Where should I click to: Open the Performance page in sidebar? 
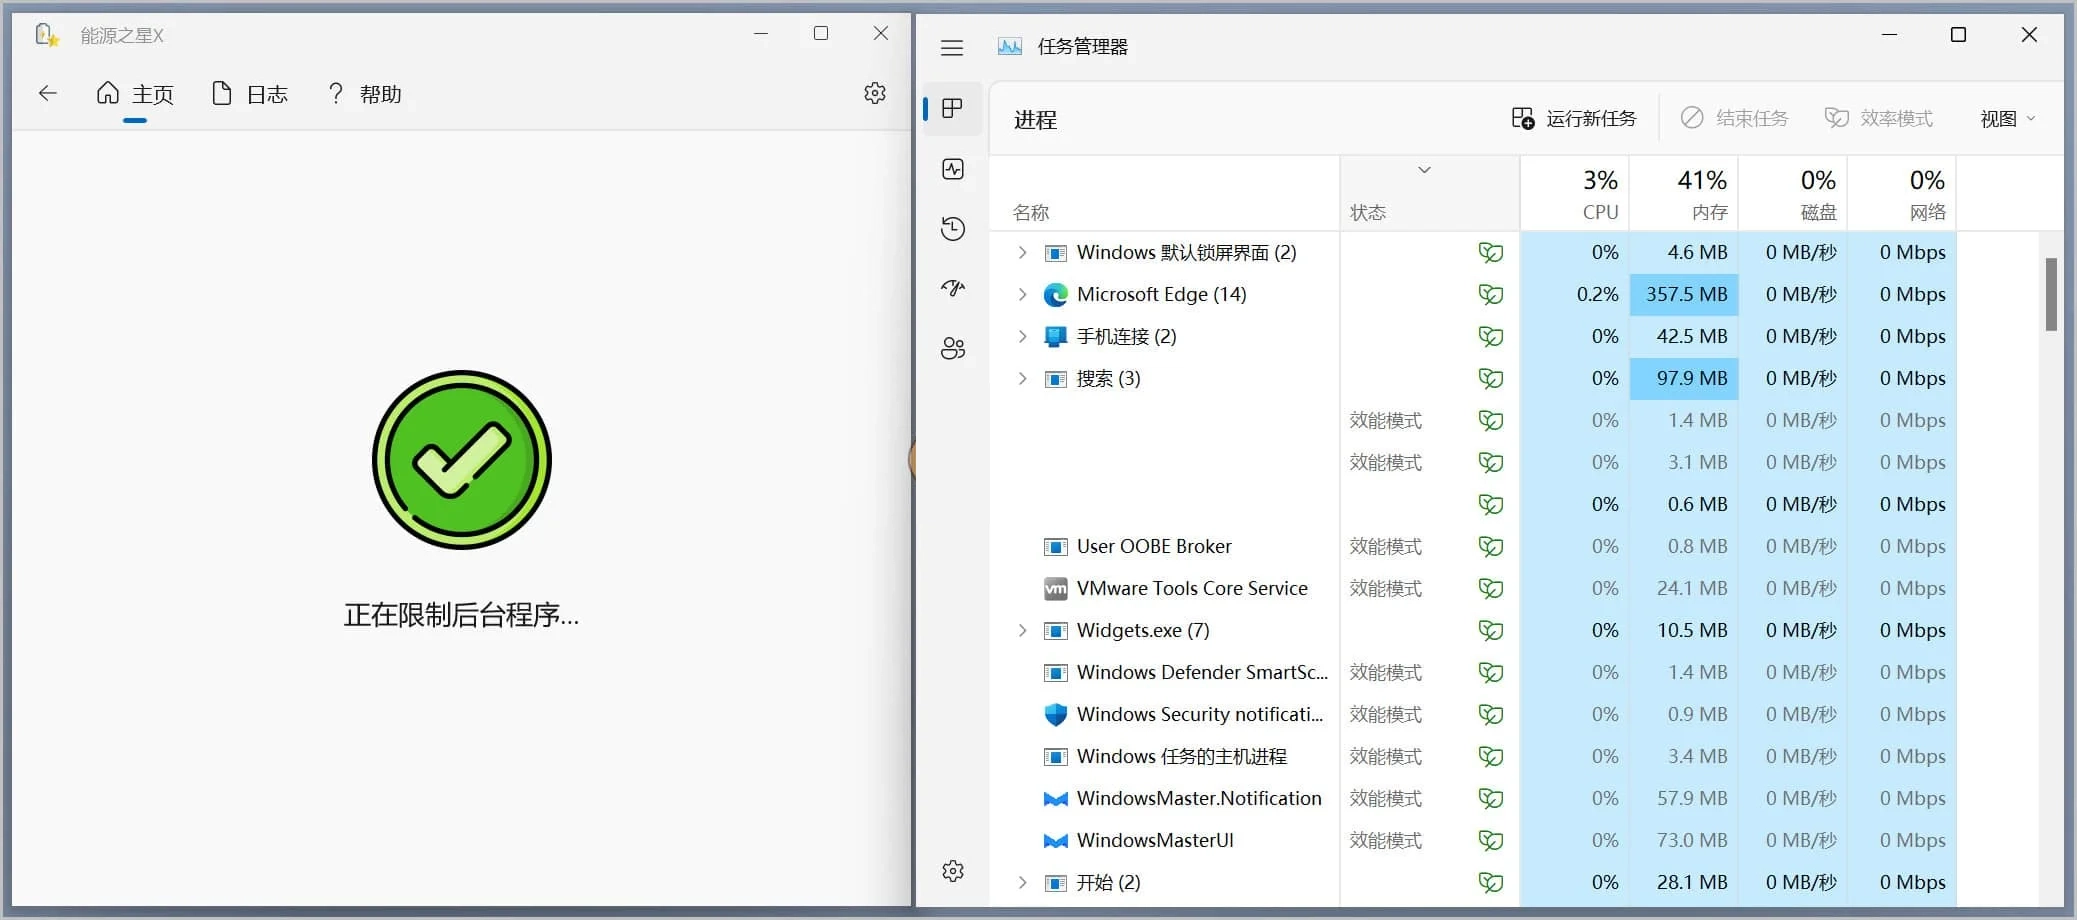coord(953,169)
